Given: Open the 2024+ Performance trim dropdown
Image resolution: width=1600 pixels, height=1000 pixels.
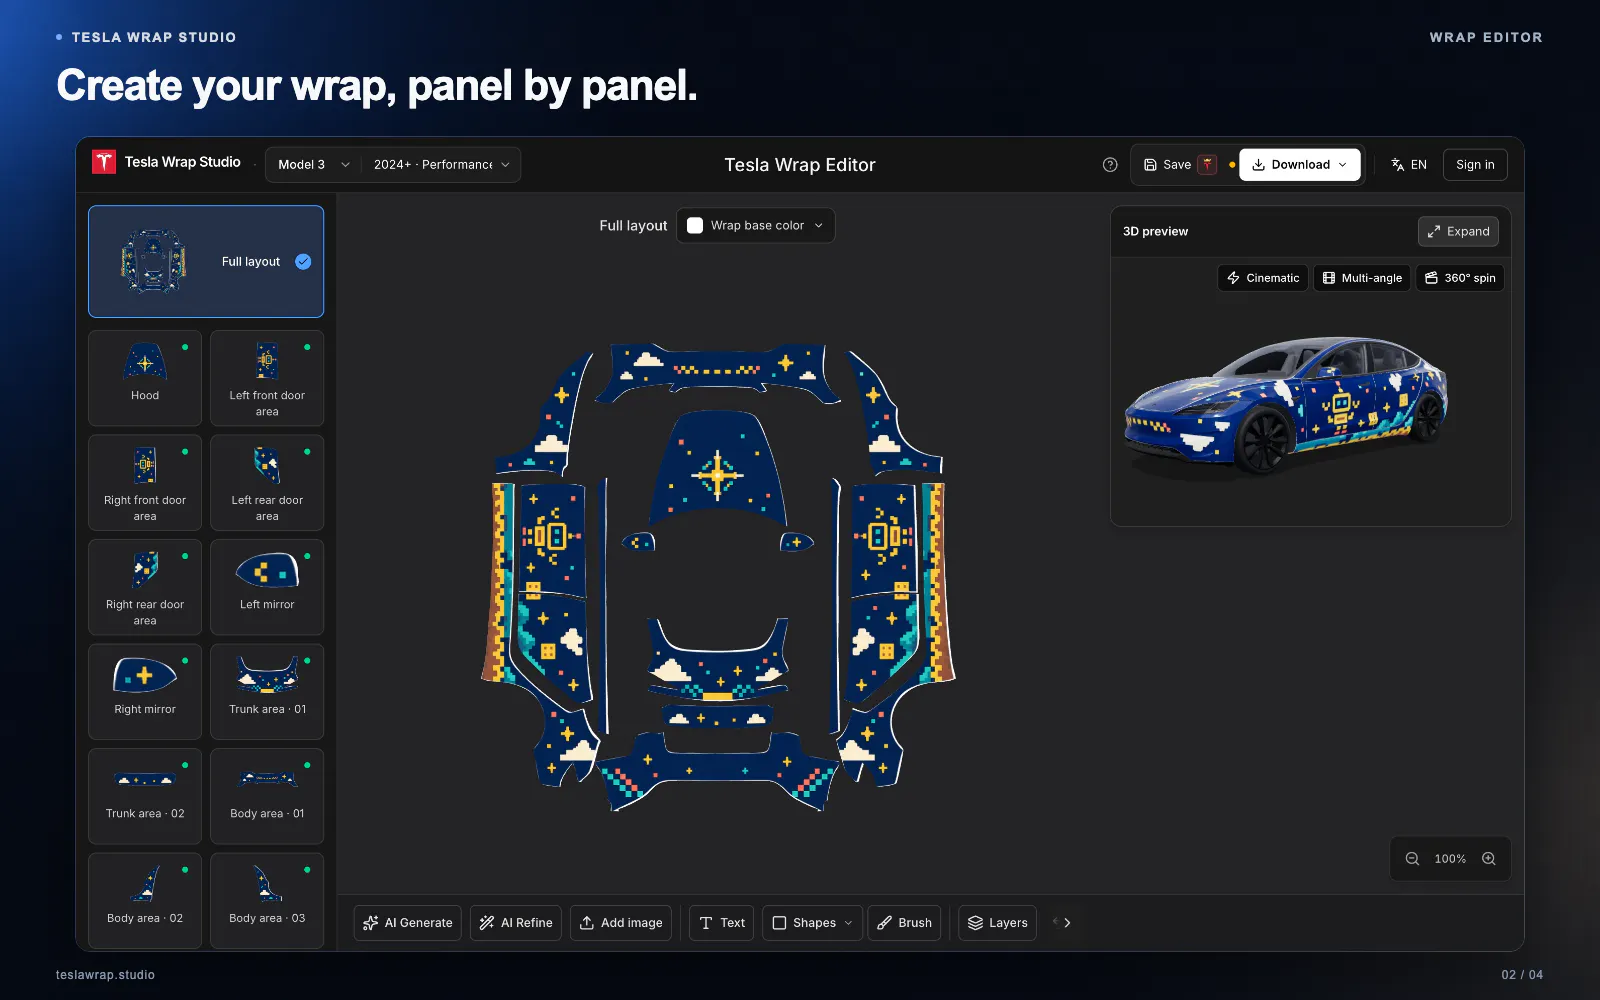Looking at the screenshot, I should click(441, 165).
